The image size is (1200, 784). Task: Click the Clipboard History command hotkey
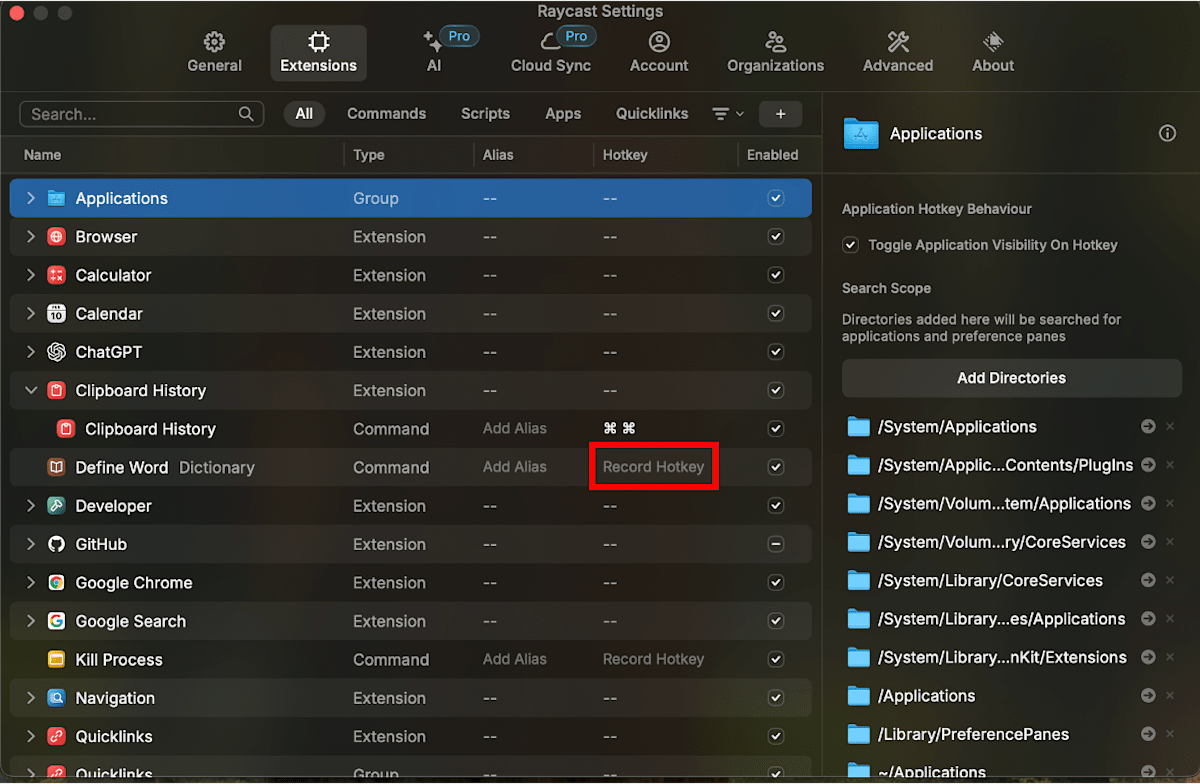pos(619,429)
